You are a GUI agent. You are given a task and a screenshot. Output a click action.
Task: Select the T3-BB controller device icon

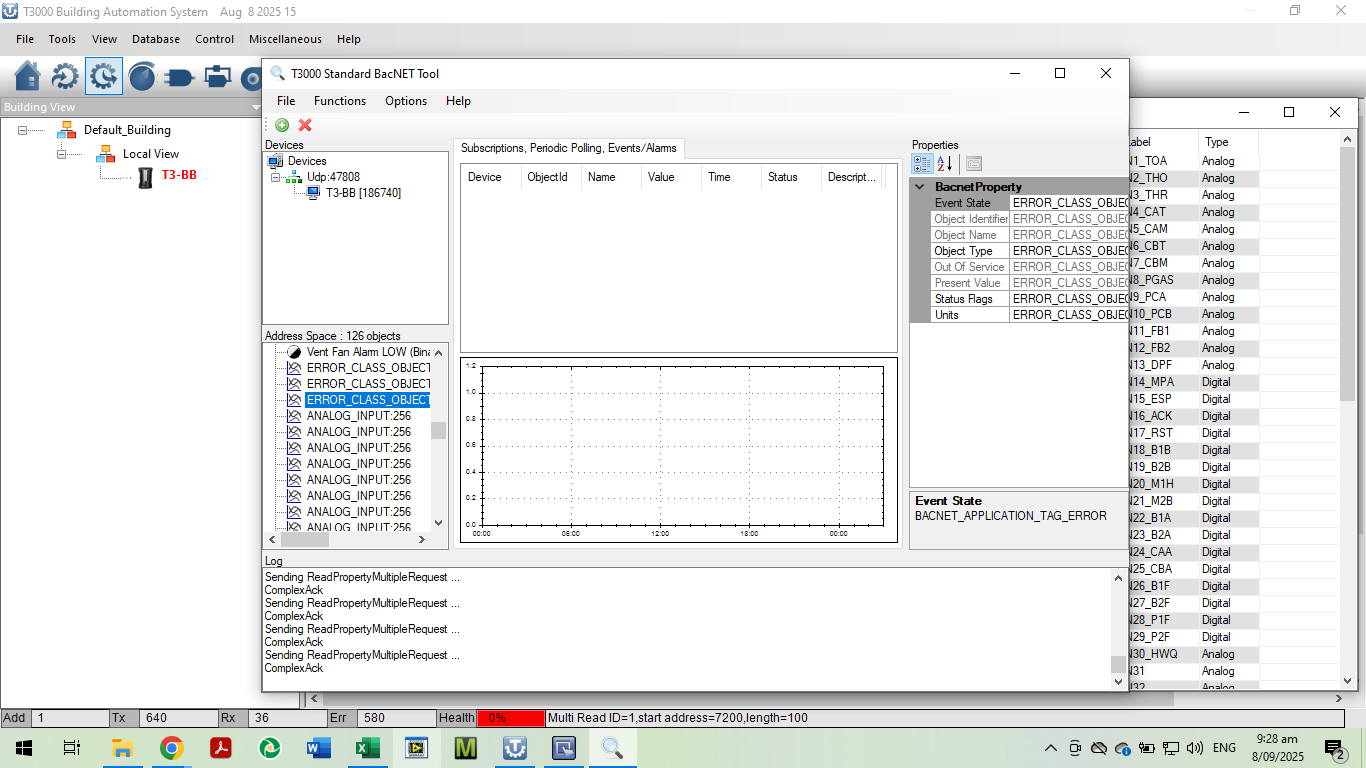pyautogui.click(x=146, y=176)
